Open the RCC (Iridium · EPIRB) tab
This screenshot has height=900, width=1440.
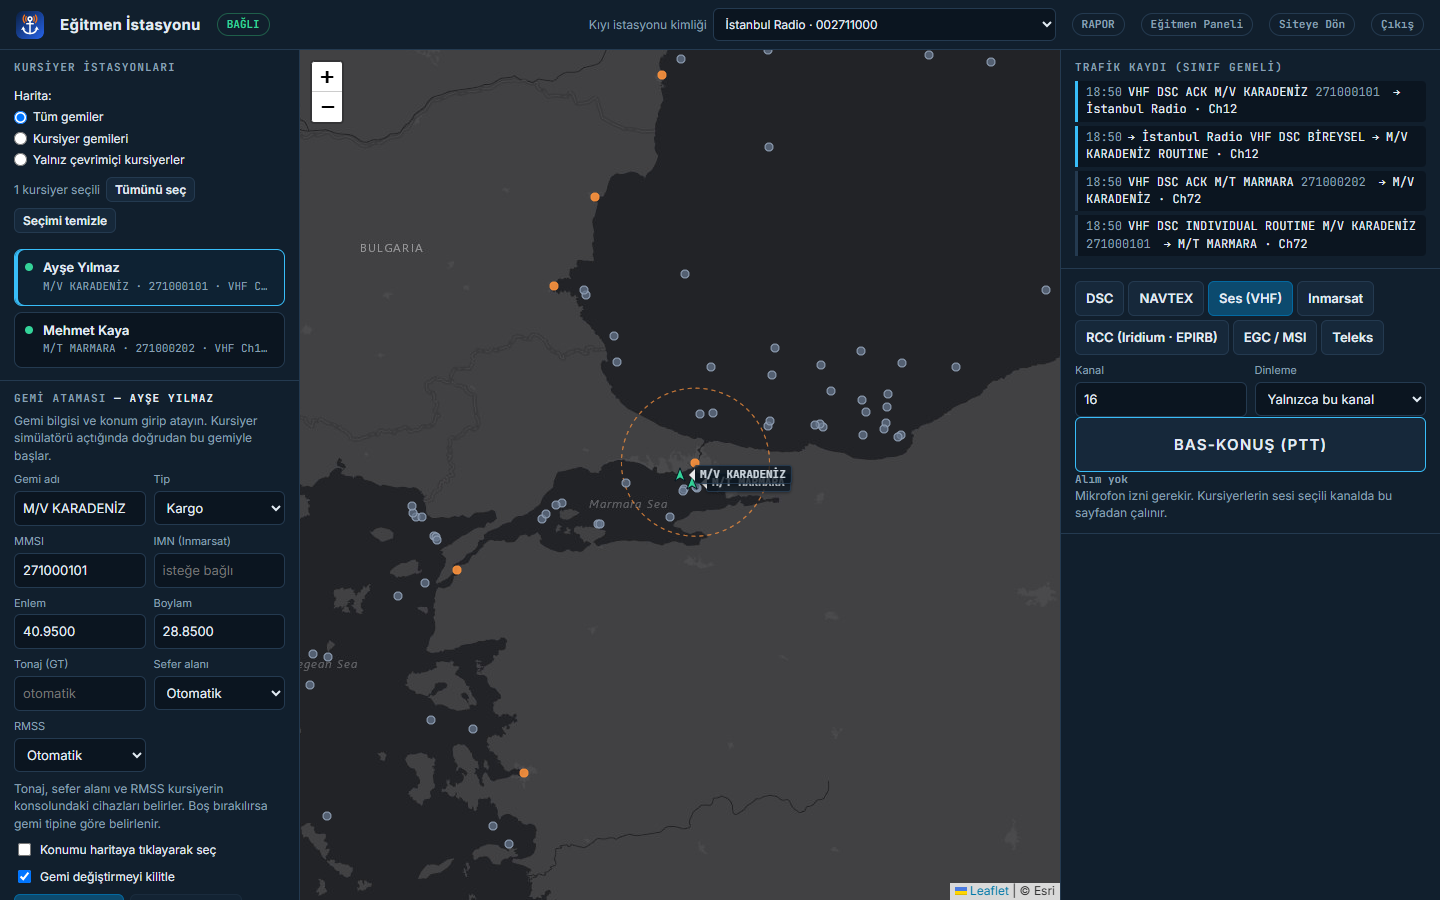1152,337
